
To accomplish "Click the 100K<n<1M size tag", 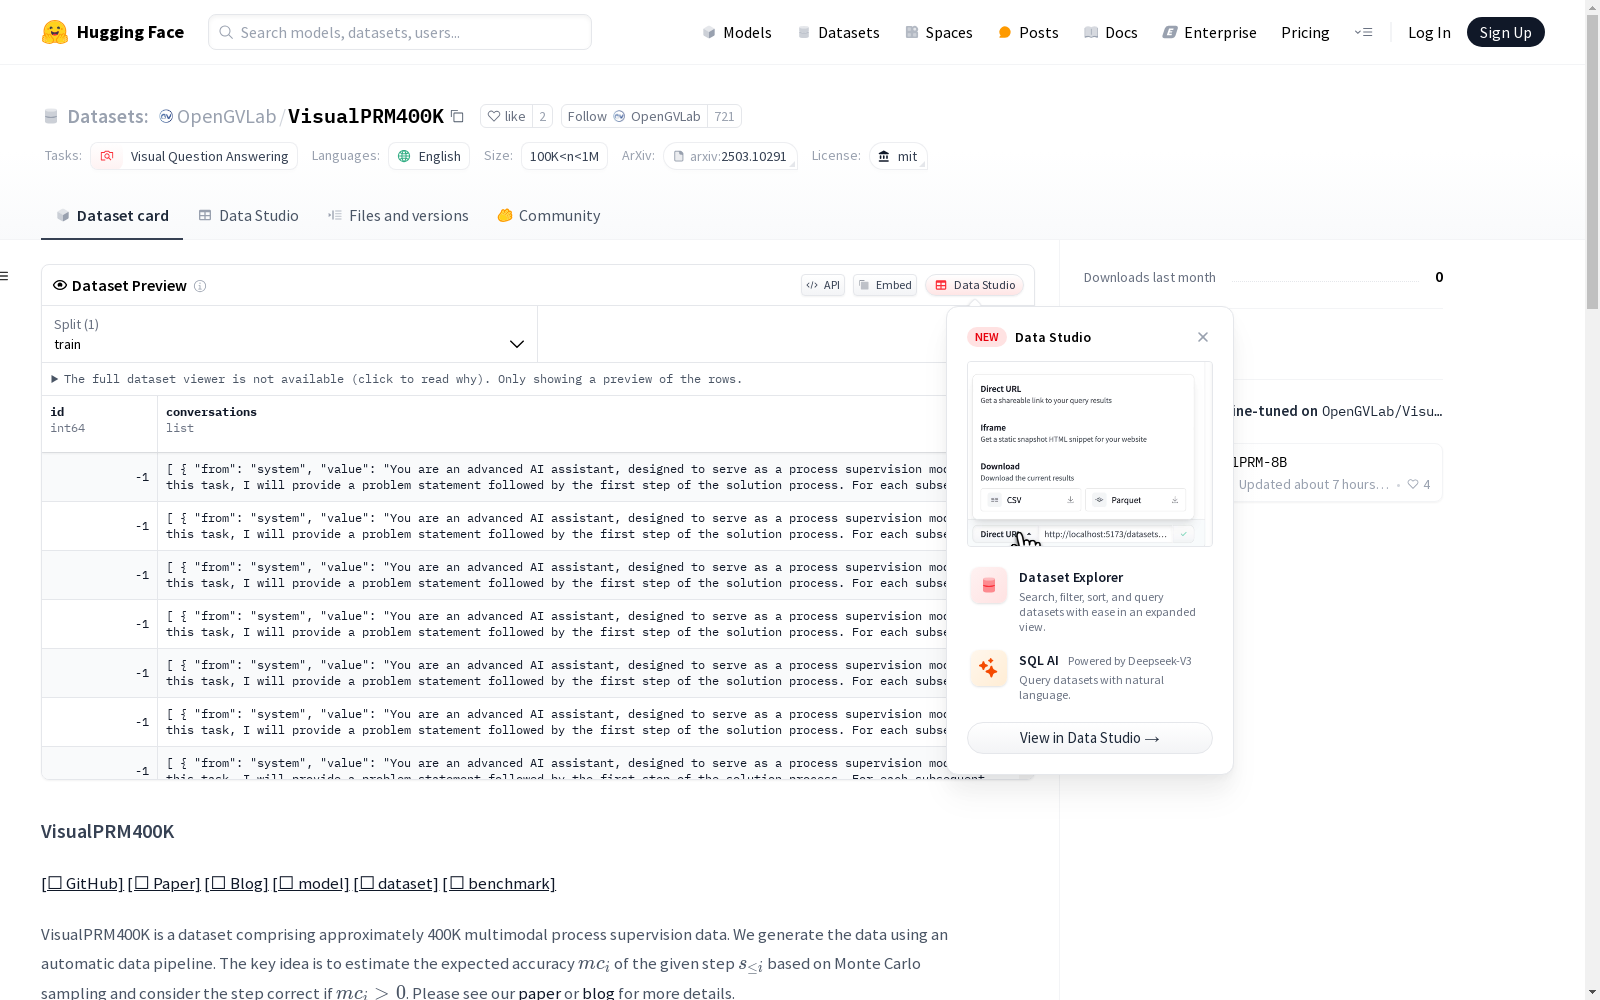I will pos(564,156).
